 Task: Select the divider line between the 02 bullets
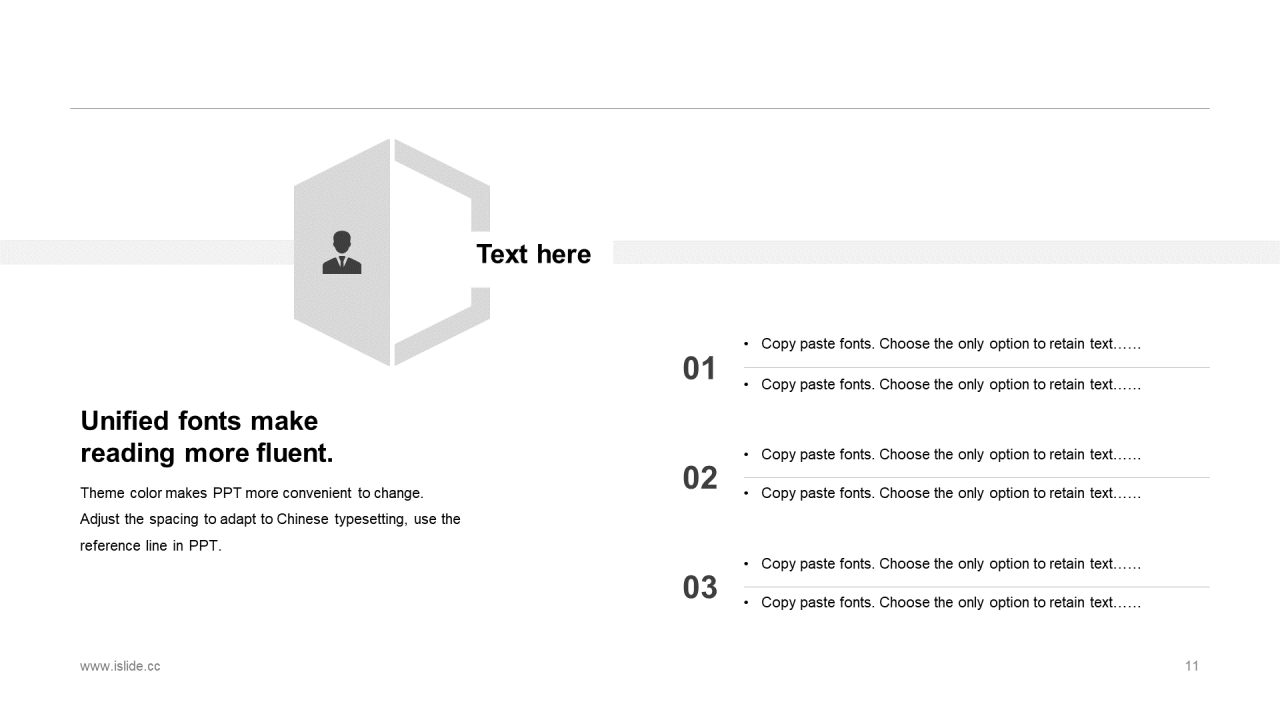976,477
